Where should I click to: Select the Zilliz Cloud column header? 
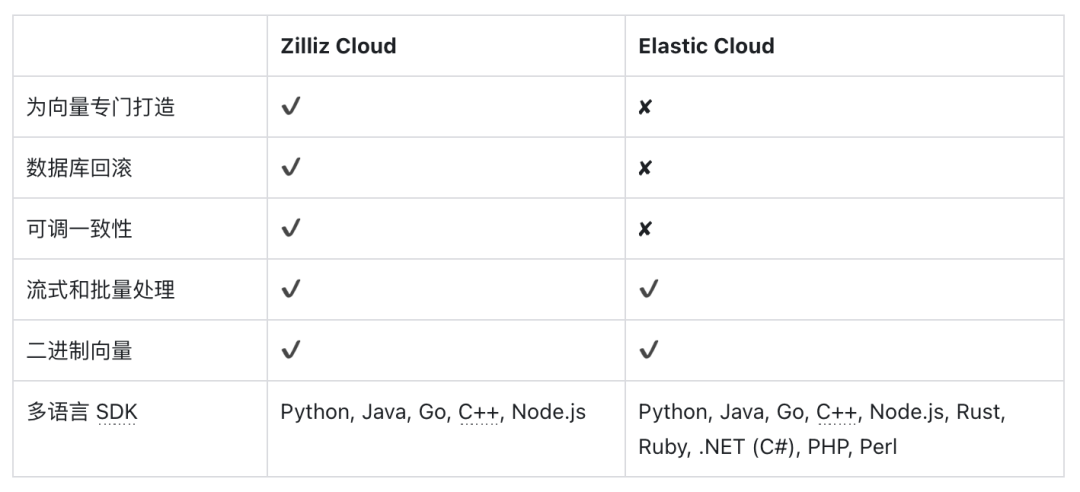pyautogui.click(x=338, y=46)
